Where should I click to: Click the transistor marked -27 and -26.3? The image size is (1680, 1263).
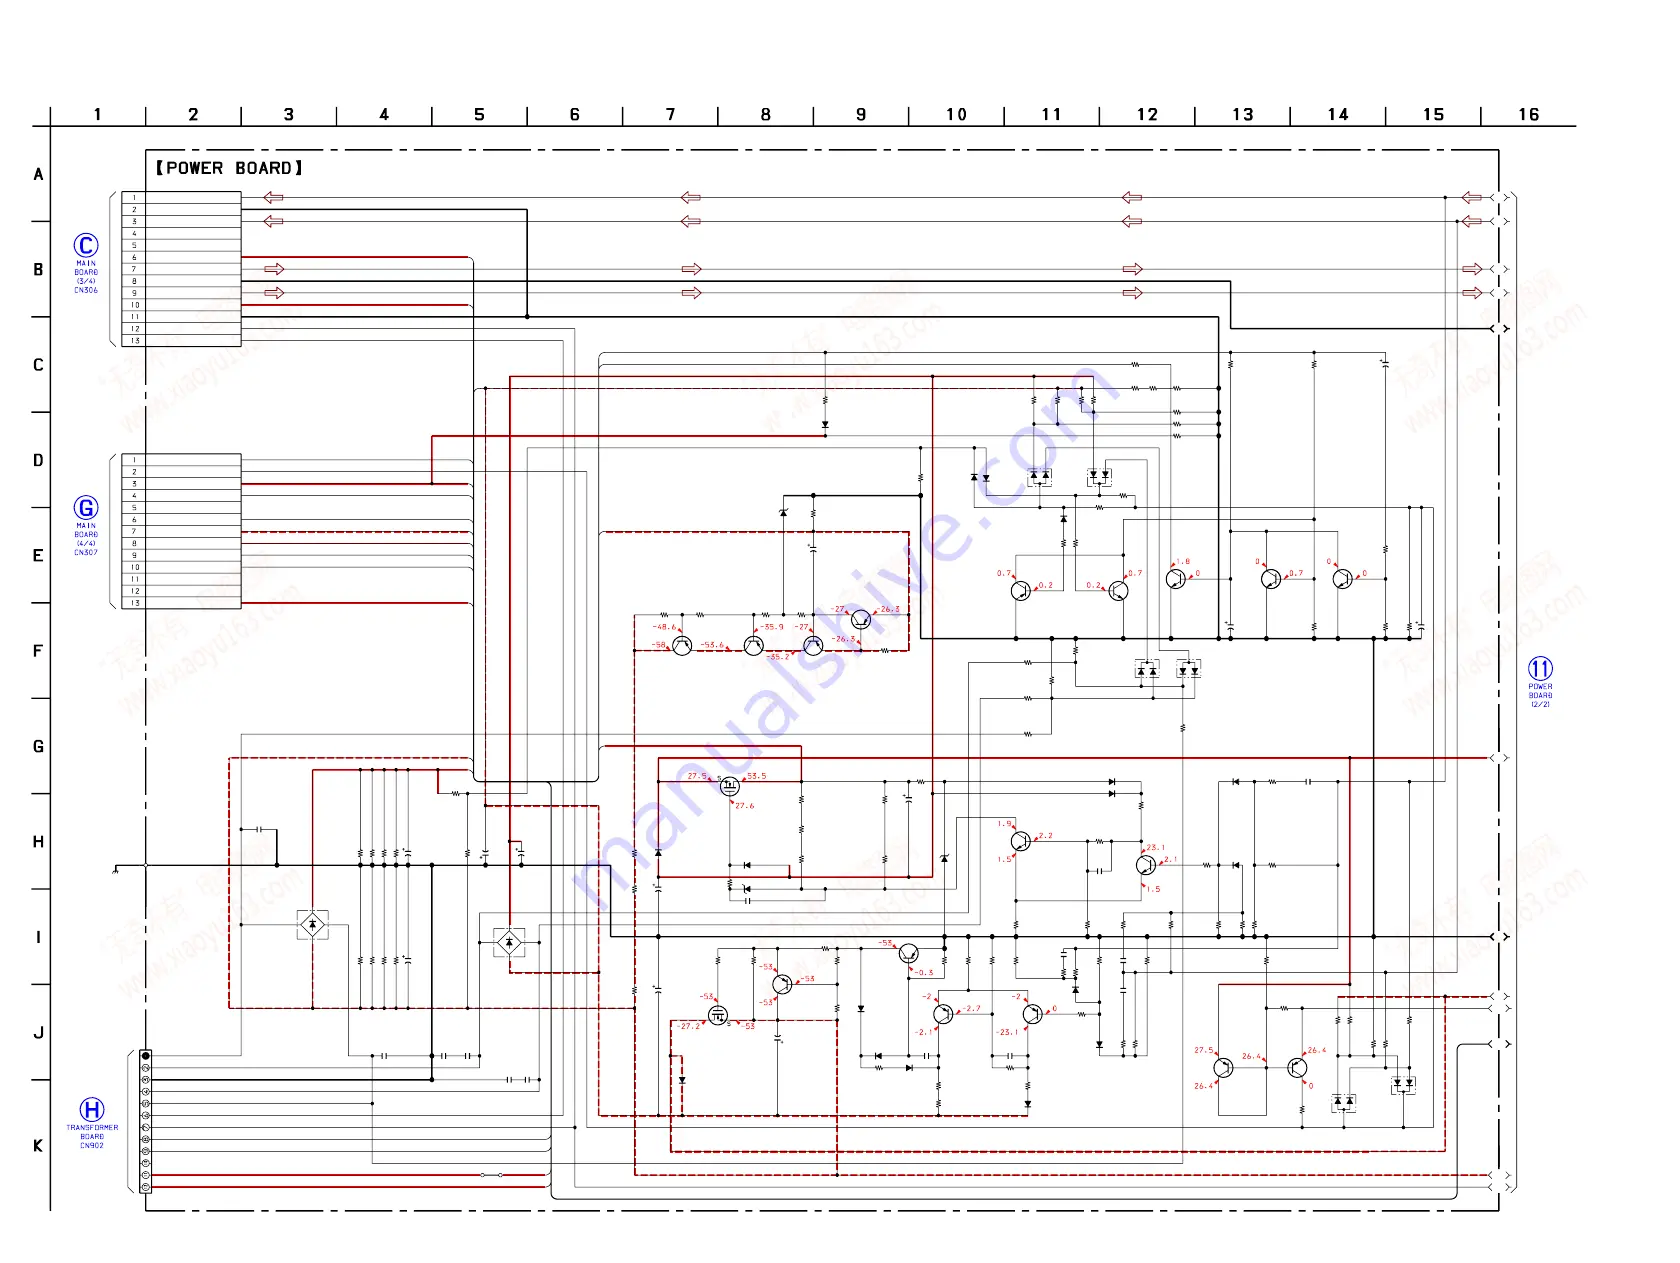tap(861, 620)
